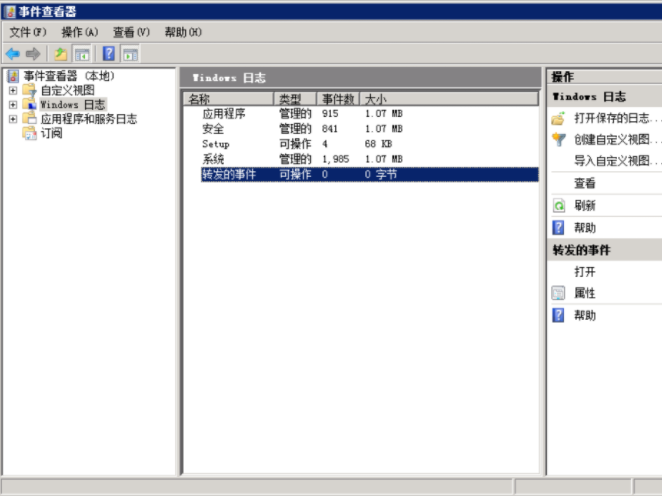
Task: Open the 查看(V) menu
Action: point(131,32)
